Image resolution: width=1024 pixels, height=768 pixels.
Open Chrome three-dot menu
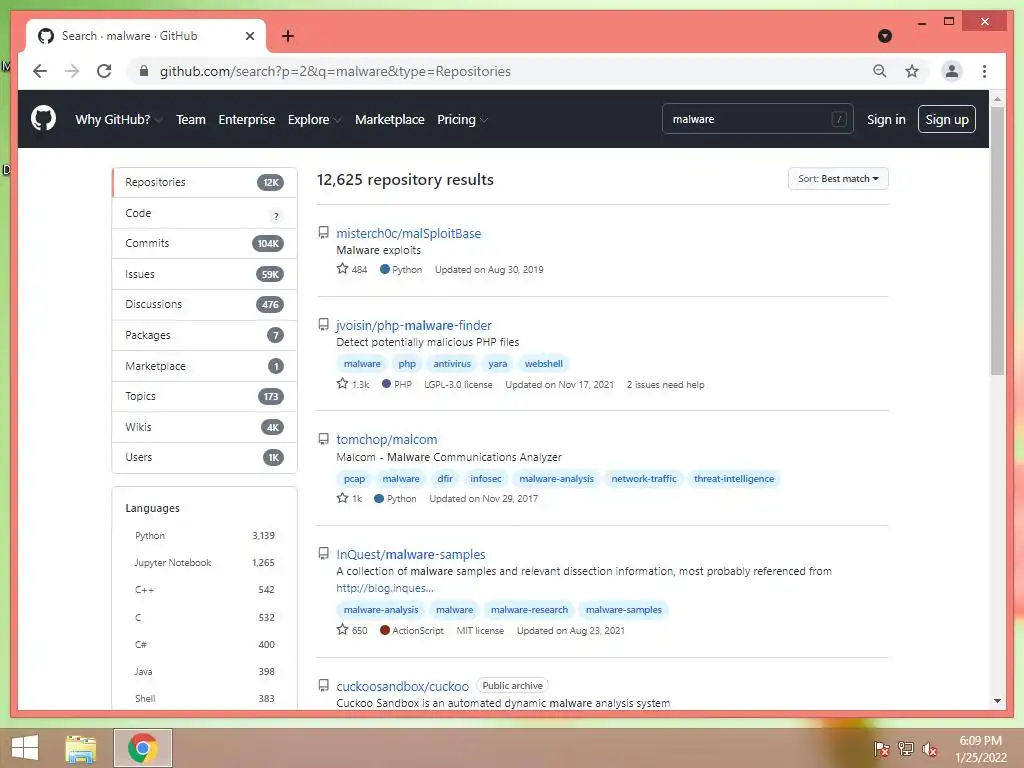tap(984, 71)
